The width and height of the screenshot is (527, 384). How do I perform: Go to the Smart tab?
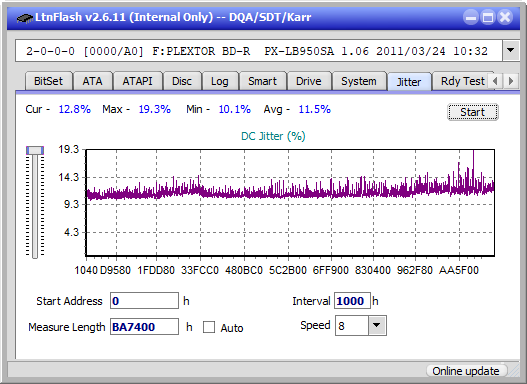pos(262,81)
